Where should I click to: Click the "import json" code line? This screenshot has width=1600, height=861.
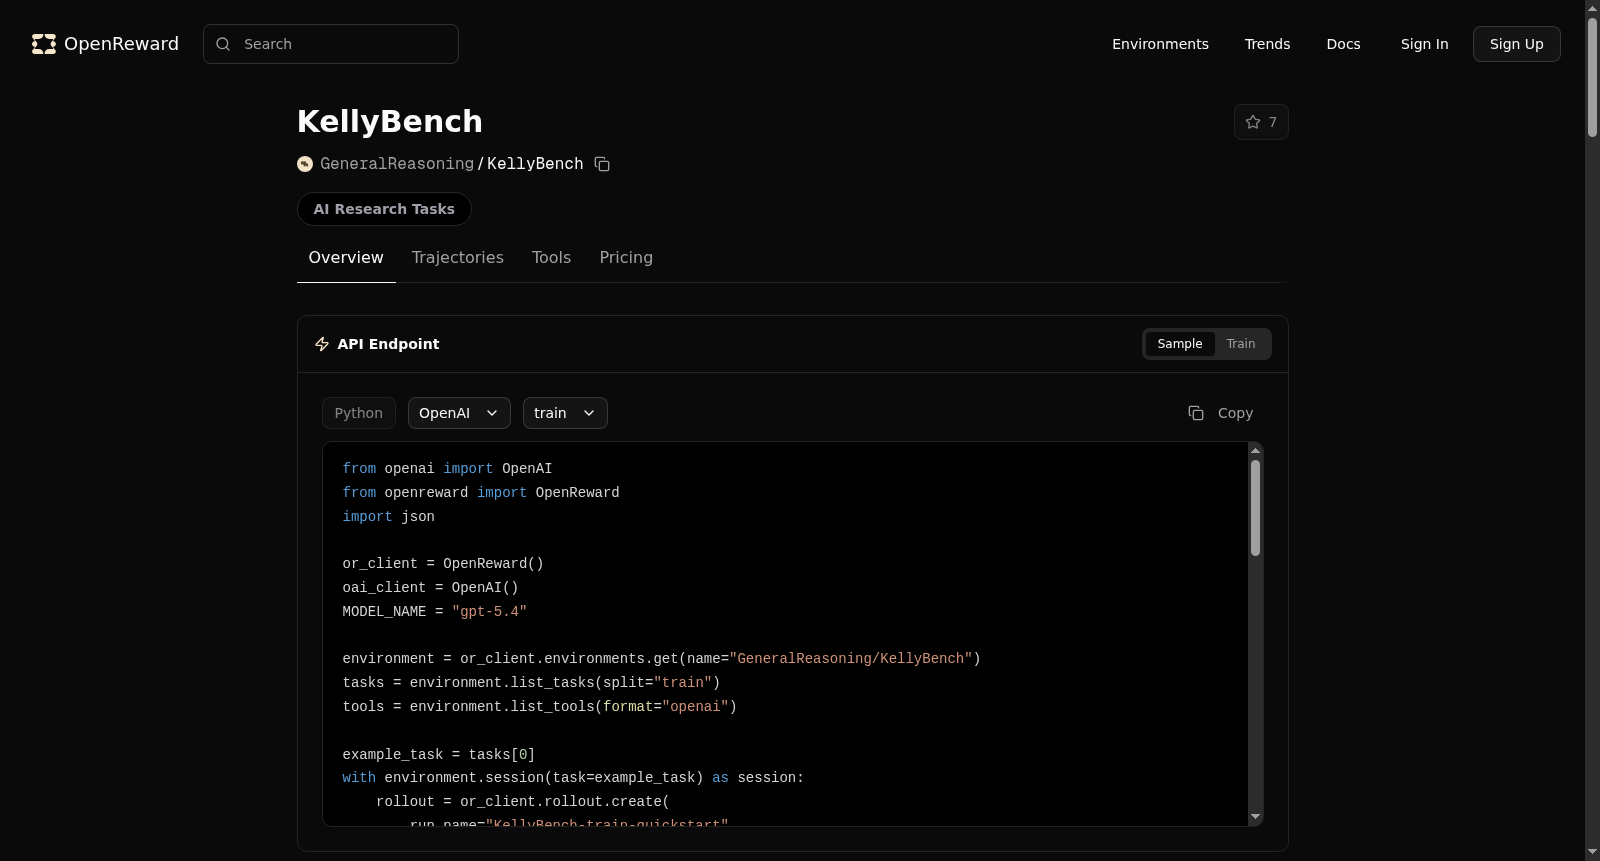tap(388, 517)
